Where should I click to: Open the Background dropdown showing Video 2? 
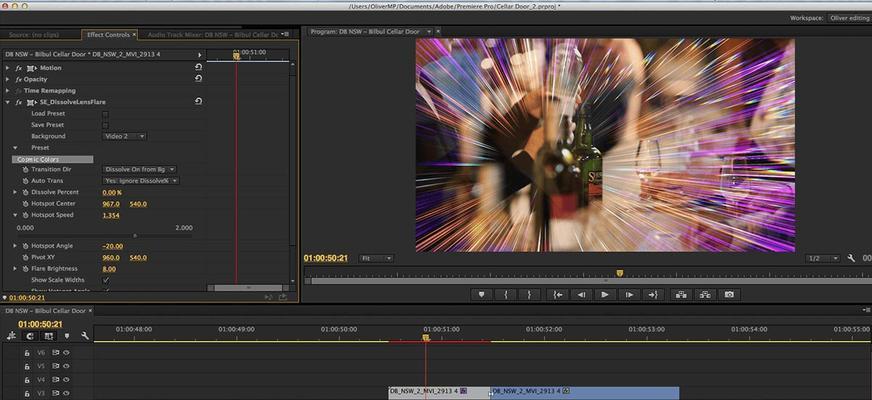click(125, 136)
